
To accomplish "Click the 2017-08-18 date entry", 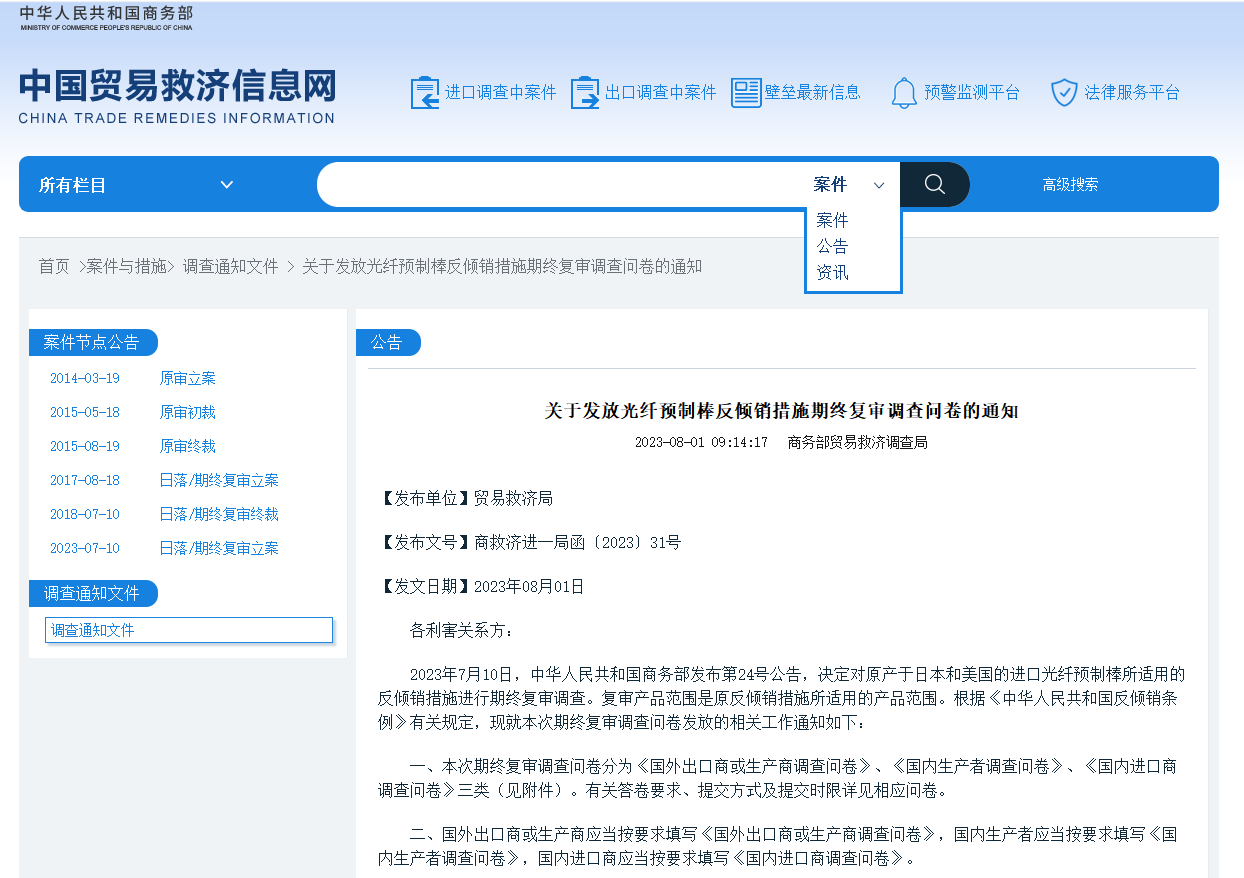I will pos(85,481).
